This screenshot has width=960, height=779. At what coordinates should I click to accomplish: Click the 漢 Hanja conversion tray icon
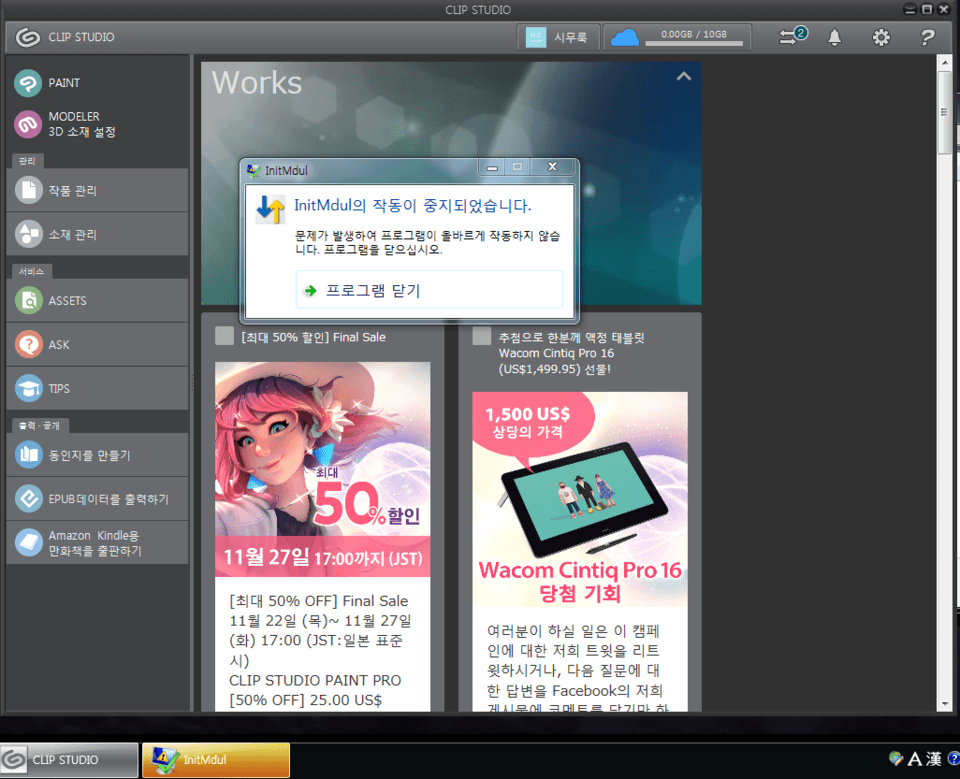click(x=934, y=759)
